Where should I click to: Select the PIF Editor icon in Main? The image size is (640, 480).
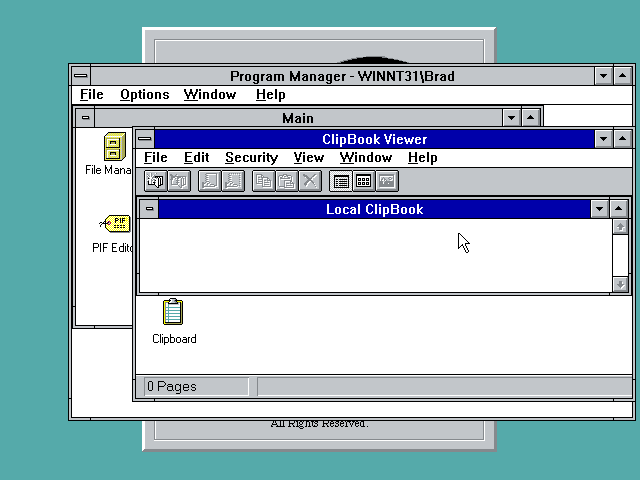tap(115, 224)
